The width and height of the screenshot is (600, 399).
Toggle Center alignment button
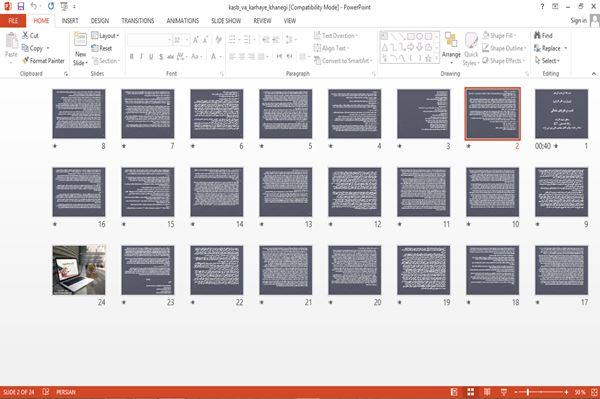pos(242,57)
